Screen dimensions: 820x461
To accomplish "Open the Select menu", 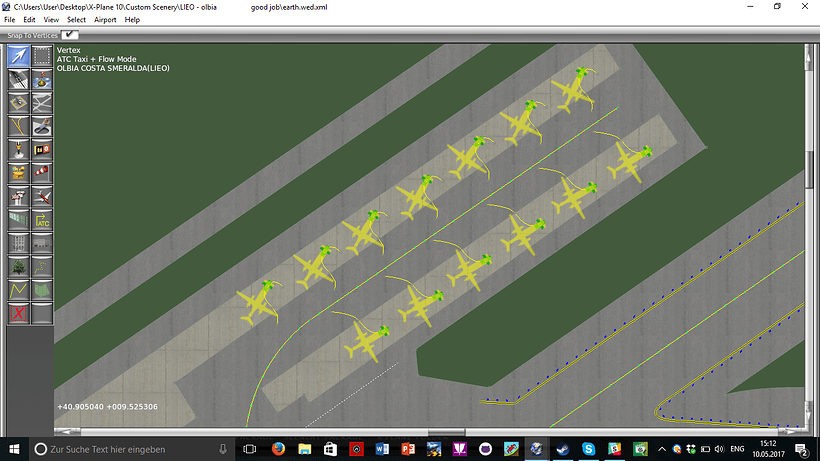I will (76, 20).
